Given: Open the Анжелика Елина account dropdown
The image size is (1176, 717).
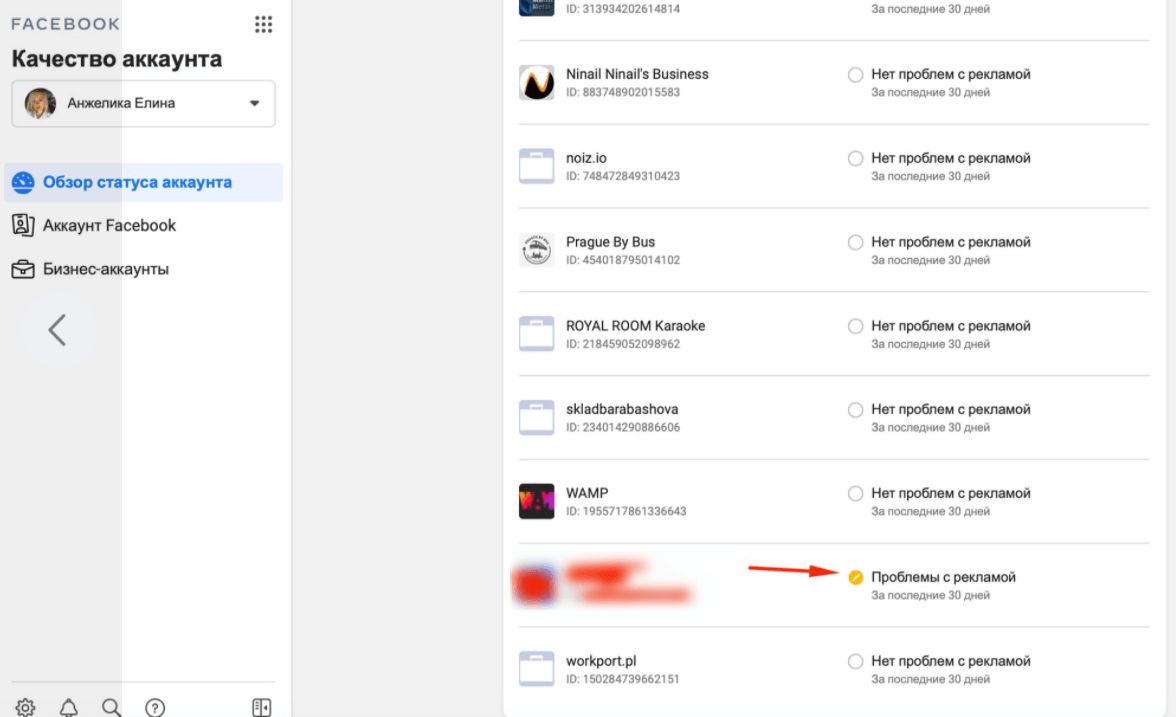Looking at the screenshot, I should click(143, 104).
